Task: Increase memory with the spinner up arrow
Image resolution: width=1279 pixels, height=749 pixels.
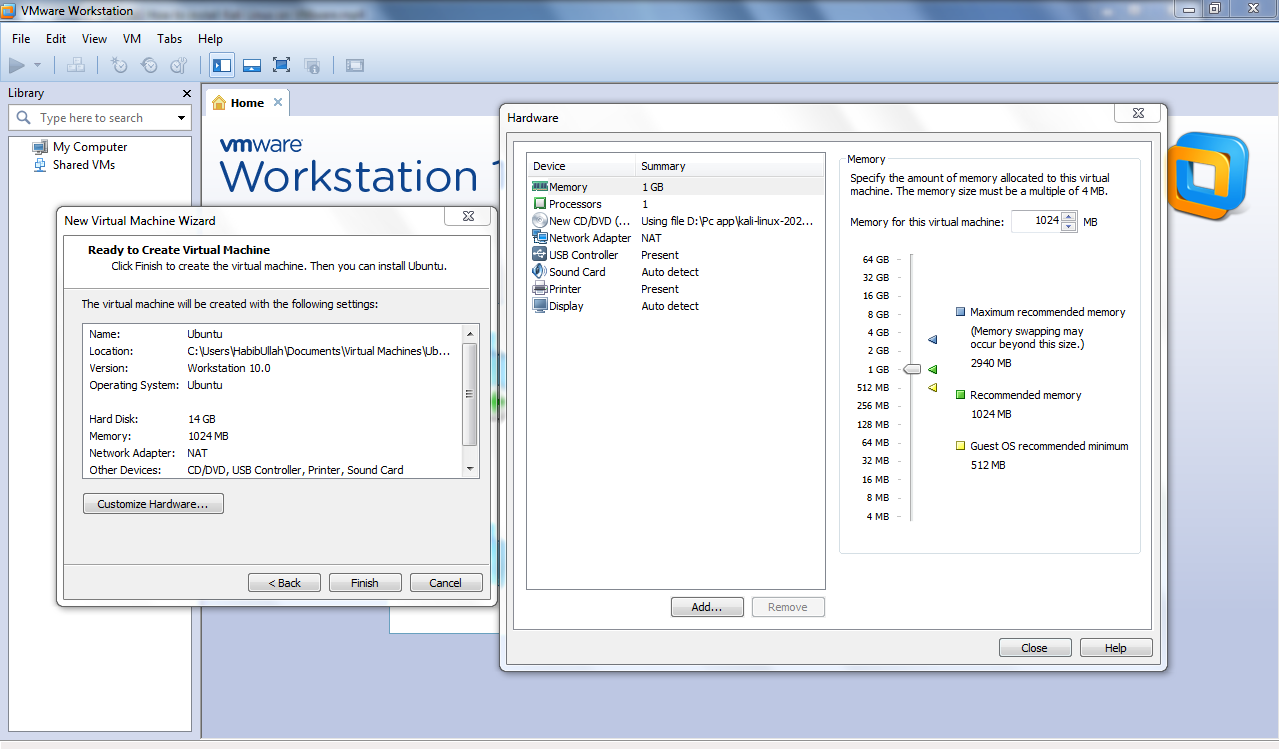Action: [x=1069, y=216]
